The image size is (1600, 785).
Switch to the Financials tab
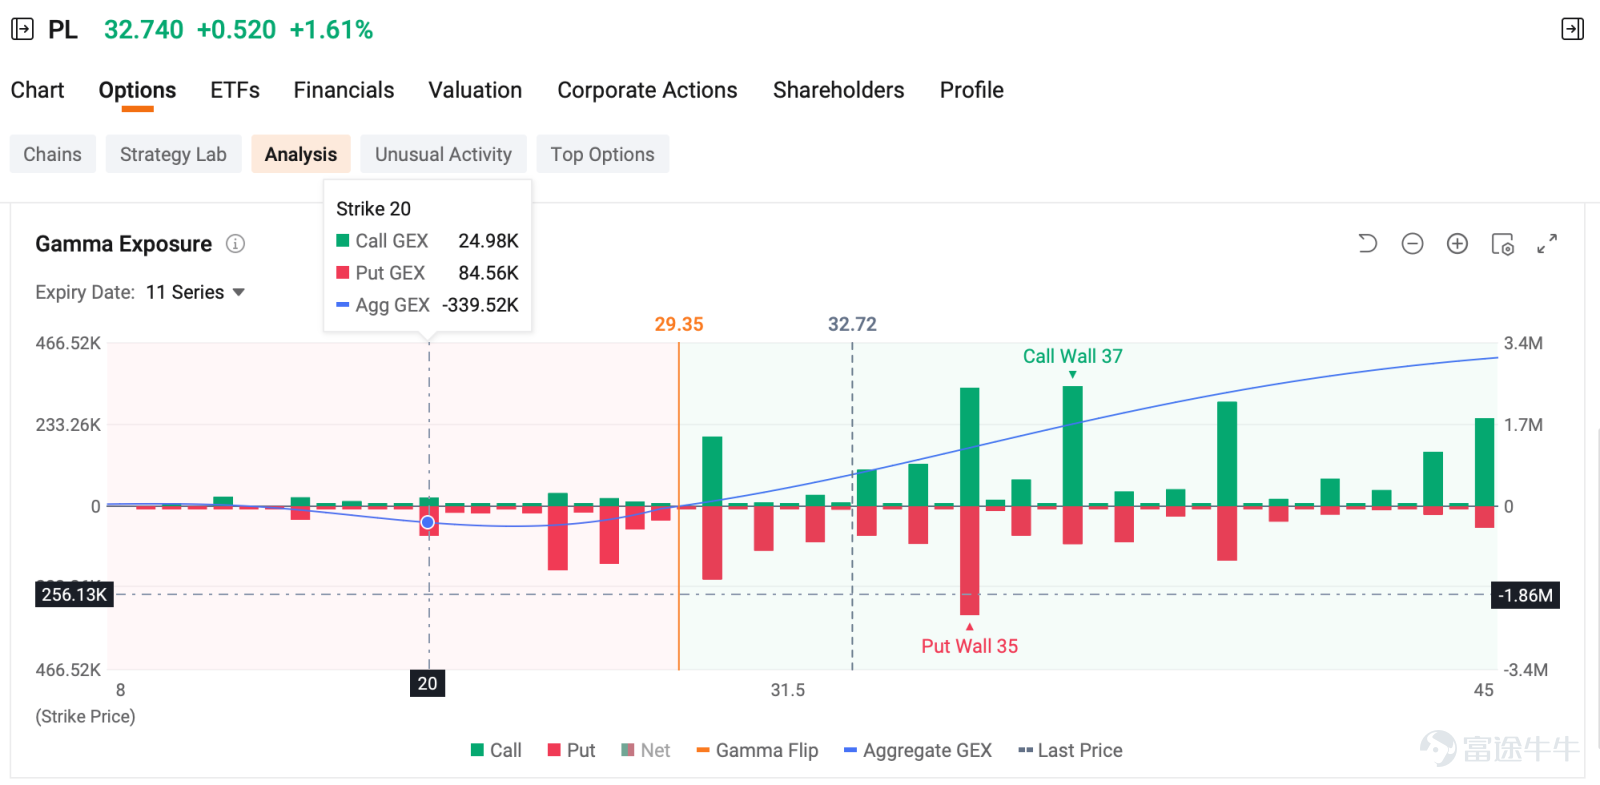coord(344,90)
